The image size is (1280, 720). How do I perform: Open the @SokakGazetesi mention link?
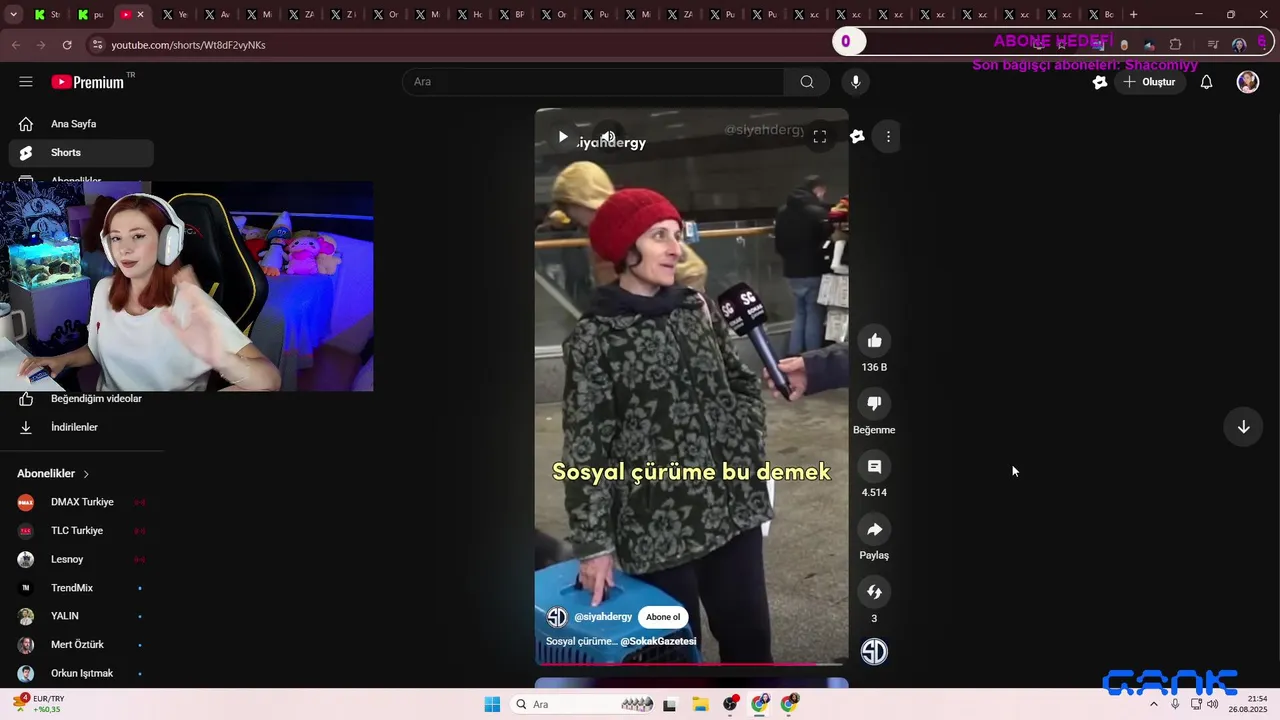(658, 641)
